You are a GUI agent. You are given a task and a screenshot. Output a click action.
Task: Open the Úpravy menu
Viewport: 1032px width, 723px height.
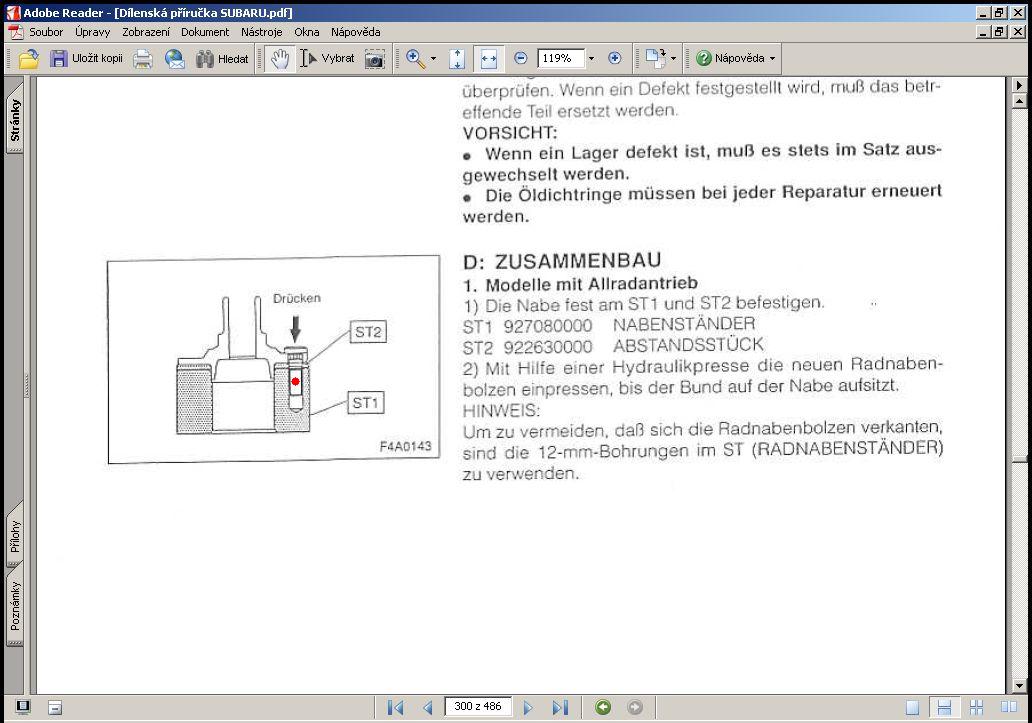pyautogui.click(x=92, y=32)
